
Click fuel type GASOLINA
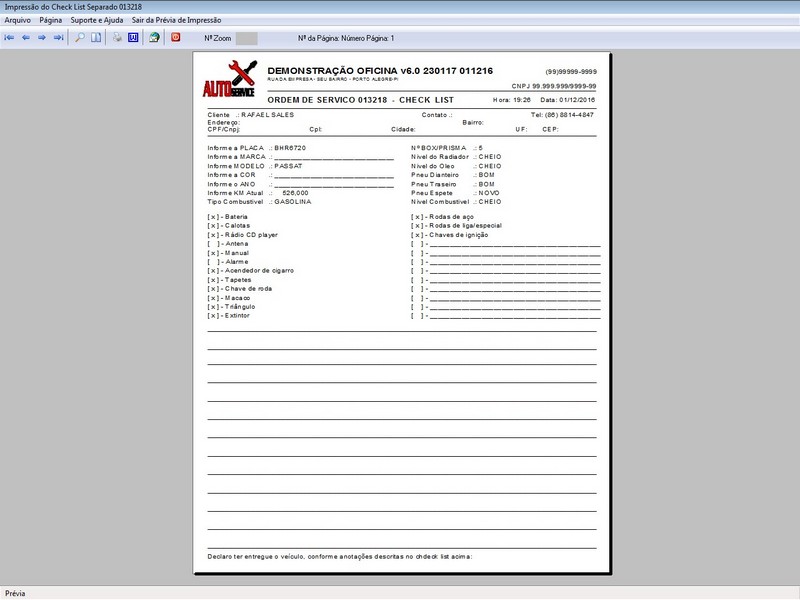(292, 202)
